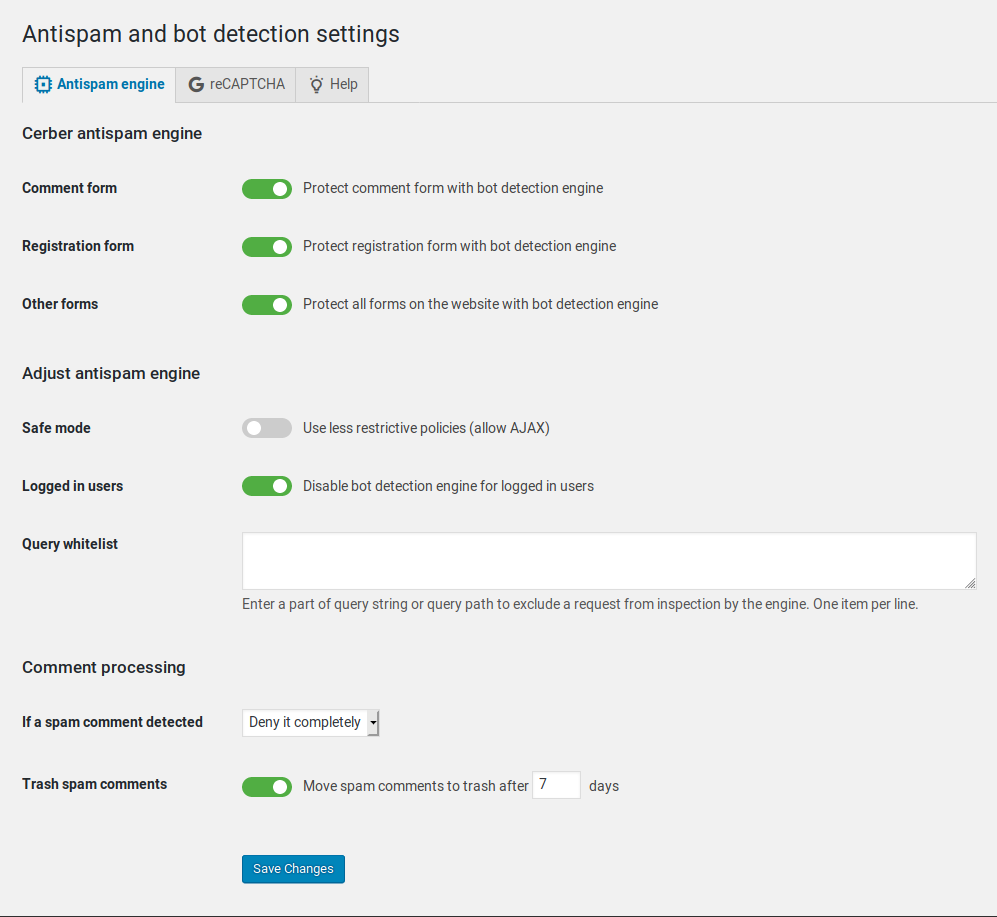Click the Protect comment form label text
This screenshot has width=997, height=917.
[x=453, y=188]
